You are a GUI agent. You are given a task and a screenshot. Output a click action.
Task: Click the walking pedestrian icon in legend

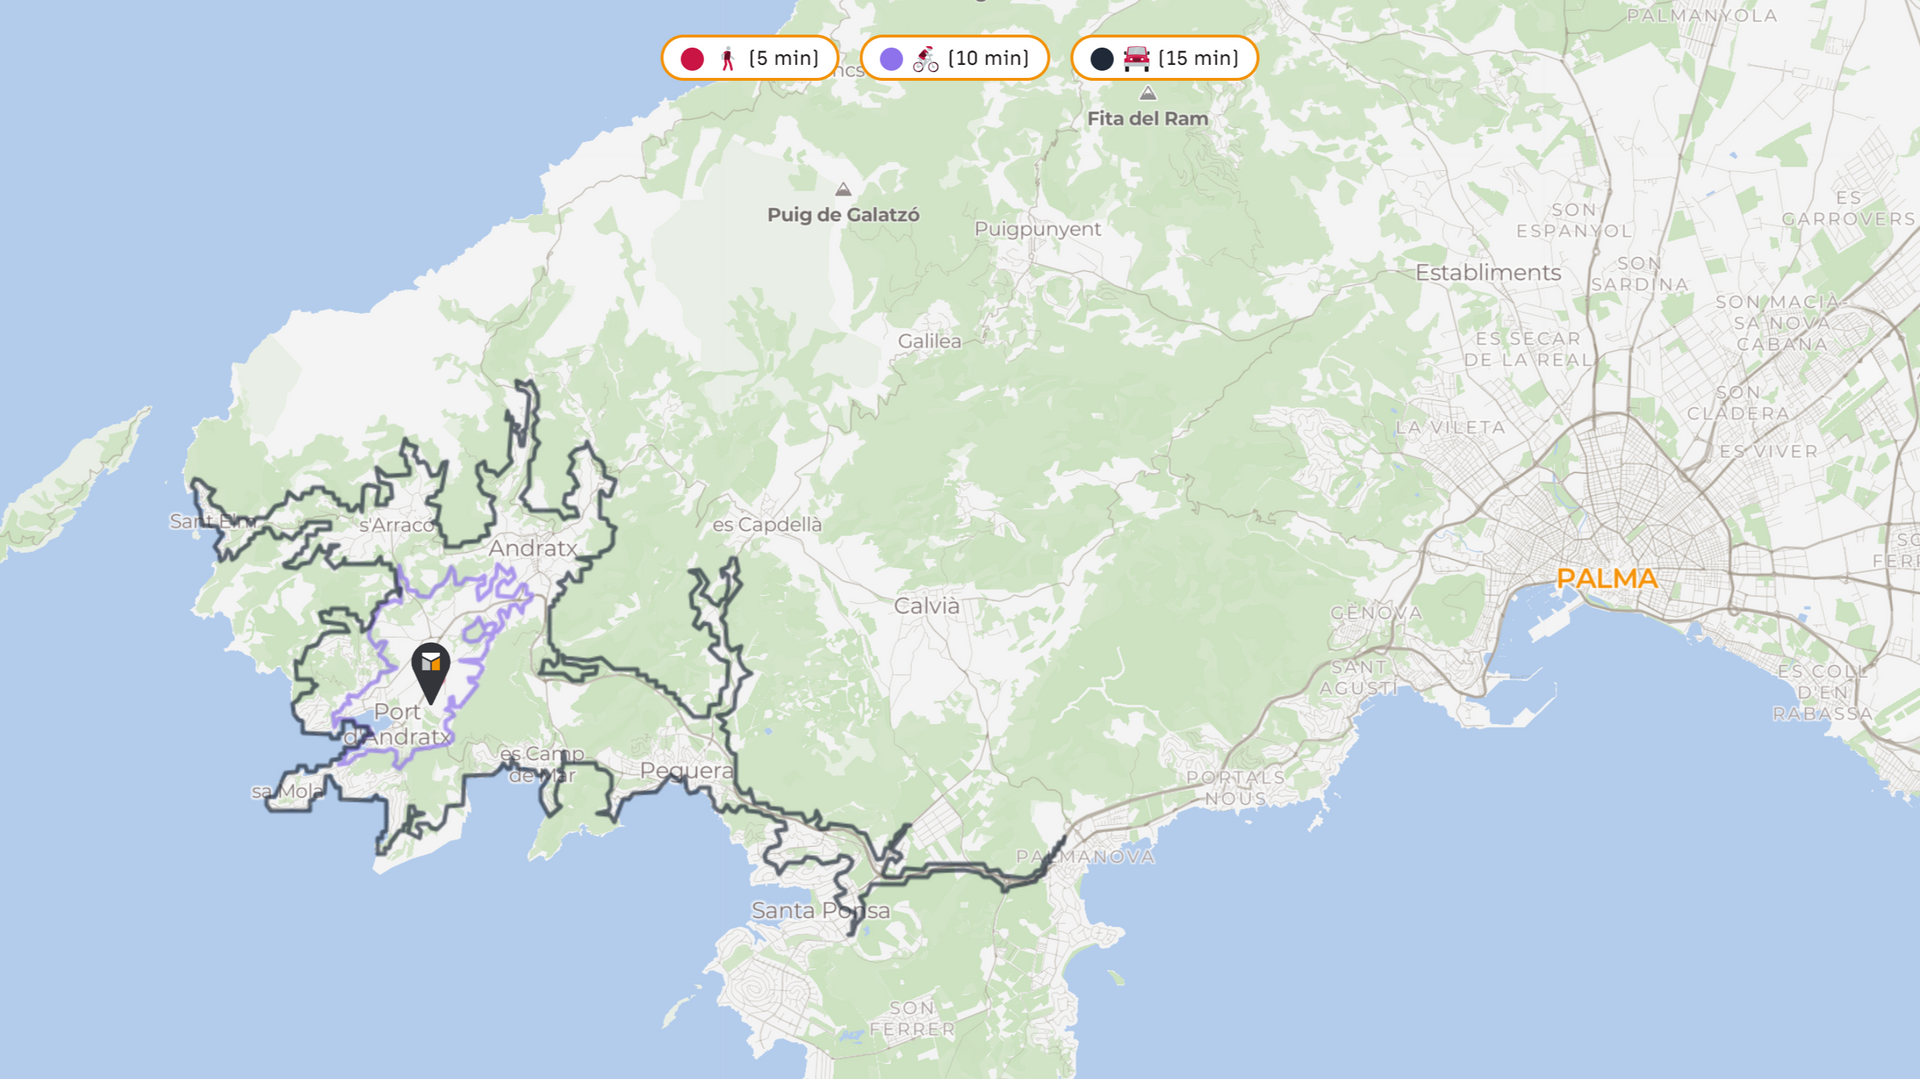tap(728, 59)
